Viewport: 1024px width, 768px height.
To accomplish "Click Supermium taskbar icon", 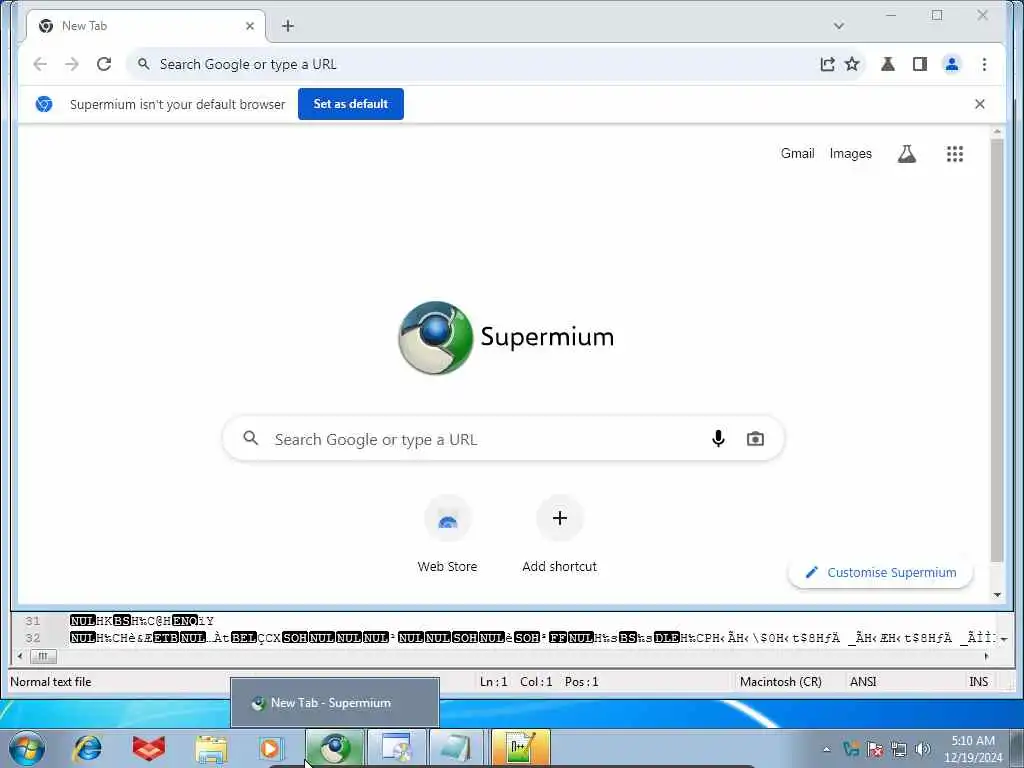I will 335,748.
